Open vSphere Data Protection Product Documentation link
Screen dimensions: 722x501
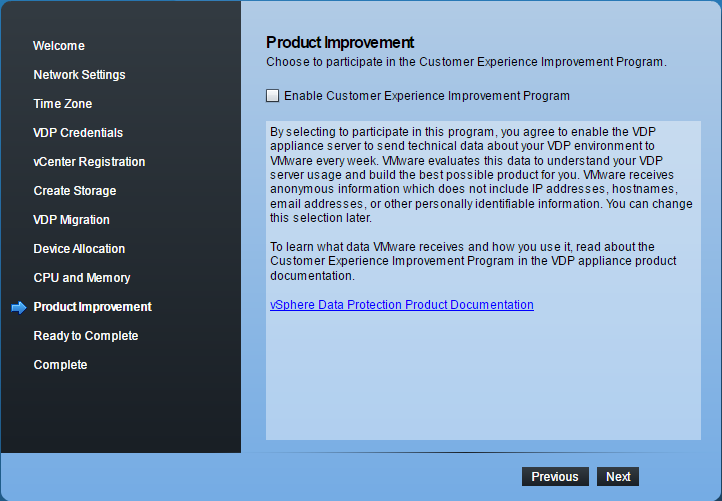tap(401, 305)
